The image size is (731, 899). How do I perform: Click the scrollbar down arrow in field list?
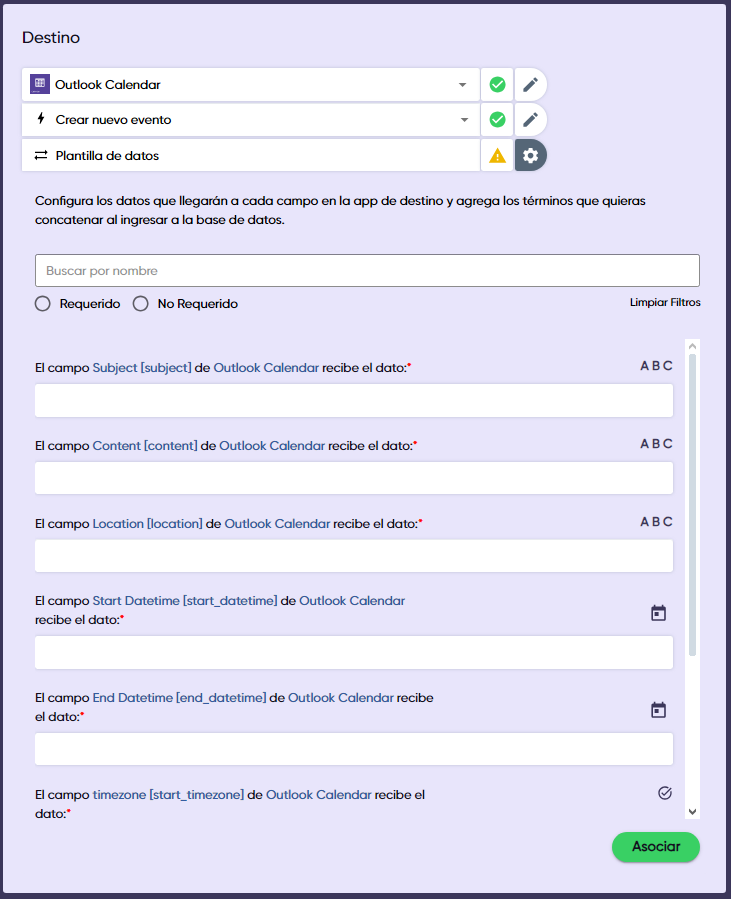(x=692, y=812)
